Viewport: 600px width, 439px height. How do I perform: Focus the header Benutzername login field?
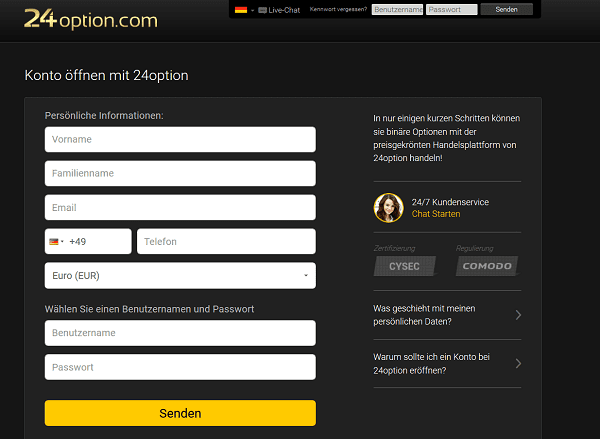point(397,10)
